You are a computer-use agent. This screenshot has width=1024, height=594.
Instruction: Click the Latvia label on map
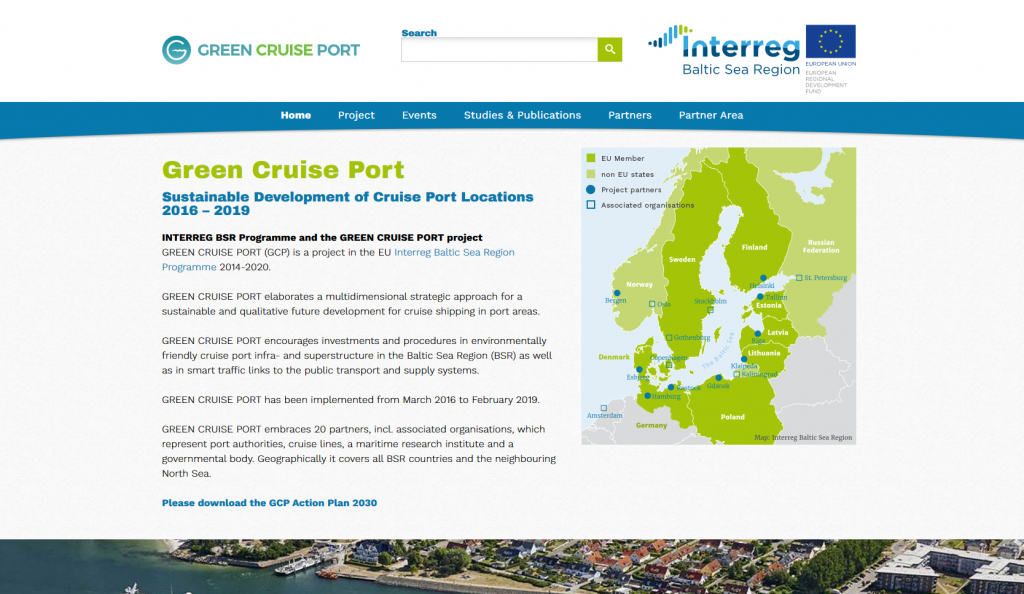pyautogui.click(x=778, y=332)
